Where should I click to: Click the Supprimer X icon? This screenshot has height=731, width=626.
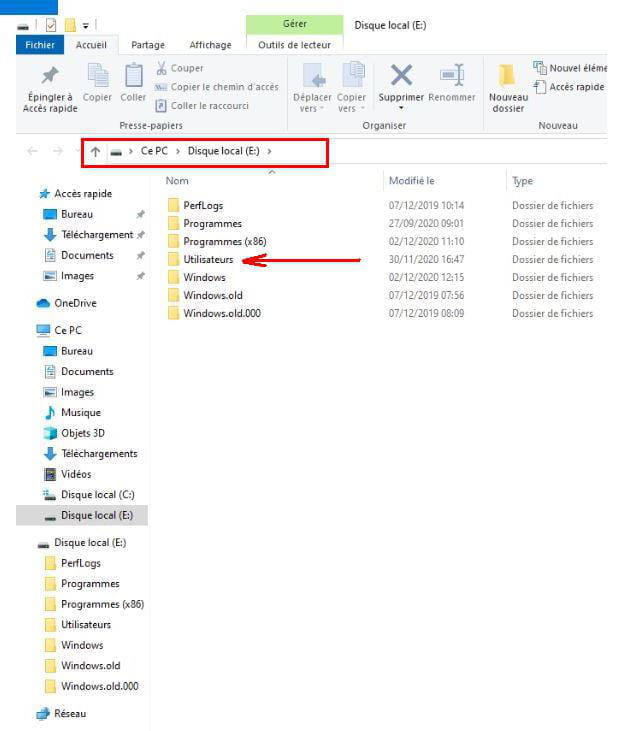(401, 75)
